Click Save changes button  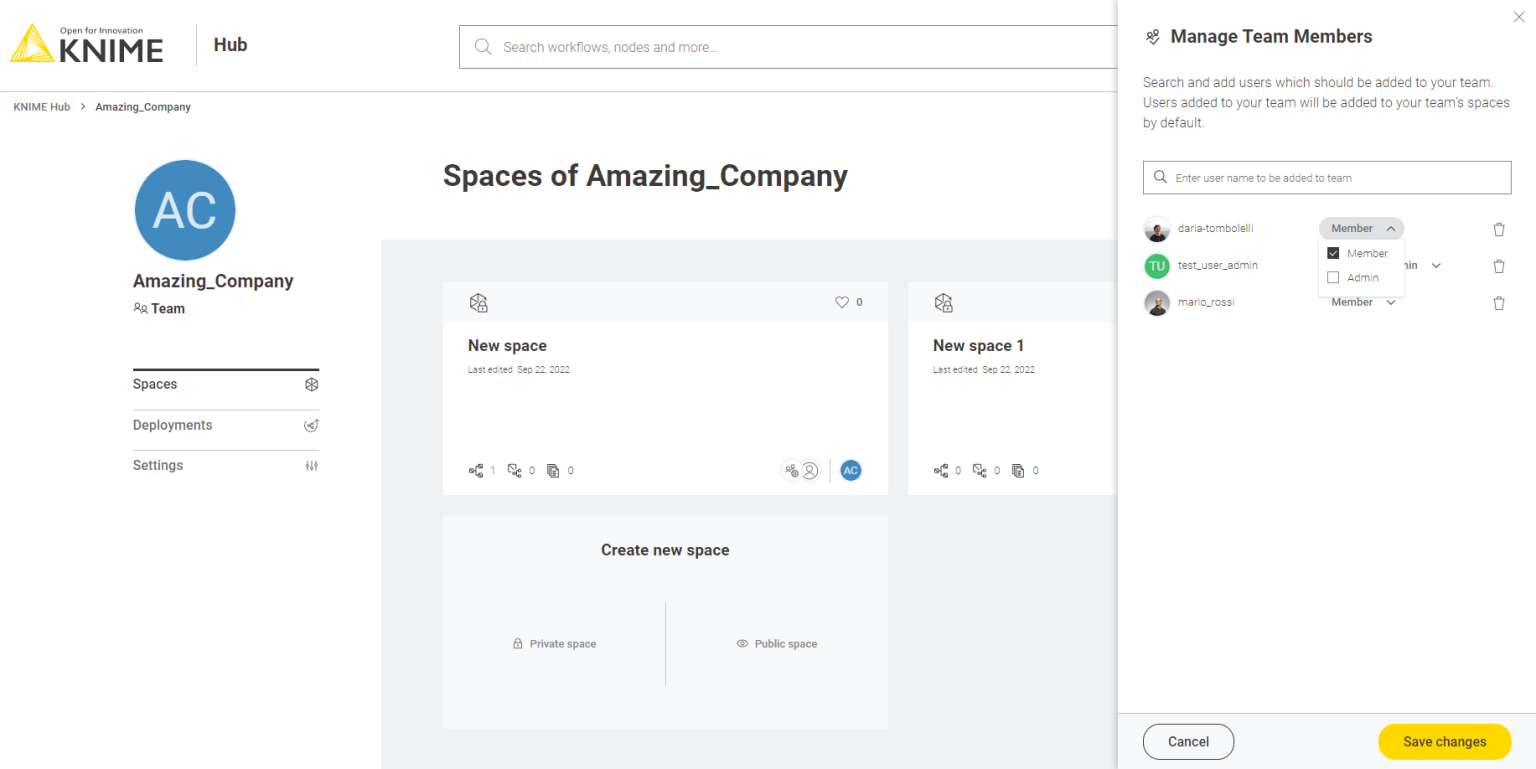[1444, 742]
